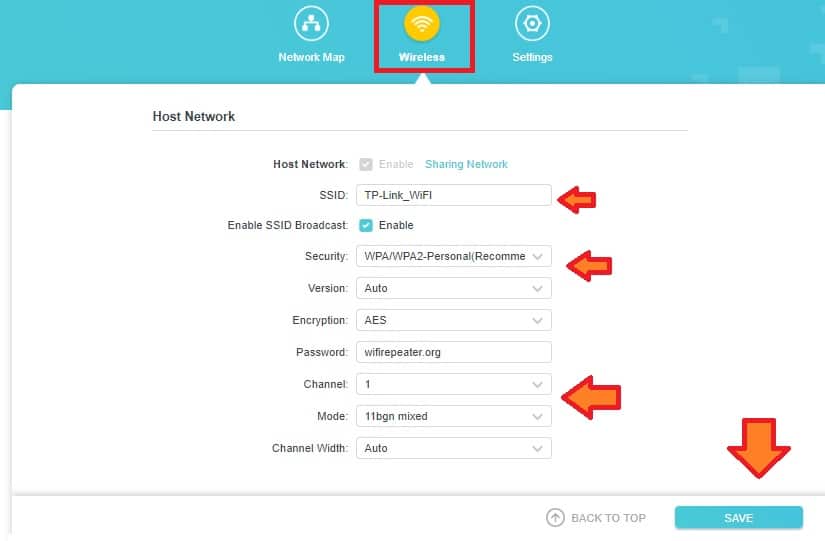Screen dimensions: 825x541
Task: Switch to the Wireless tab label
Action: point(422,57)
